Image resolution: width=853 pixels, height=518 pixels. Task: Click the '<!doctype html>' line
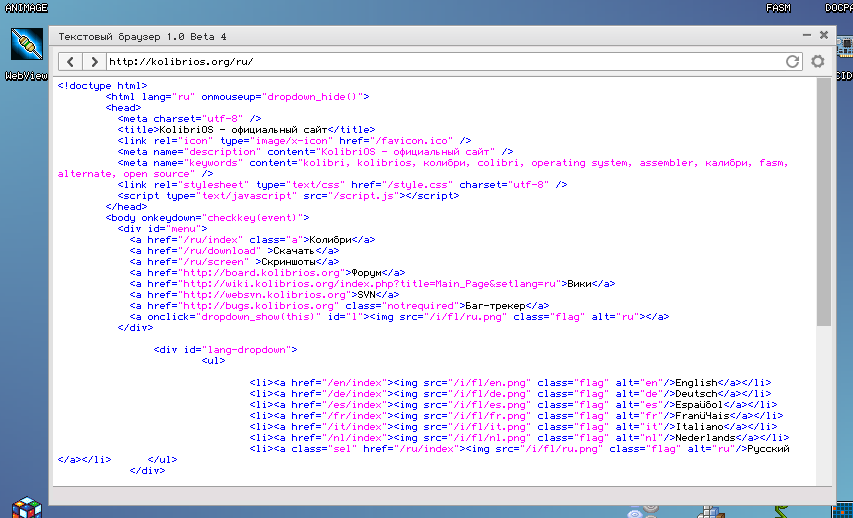(102, 86)
